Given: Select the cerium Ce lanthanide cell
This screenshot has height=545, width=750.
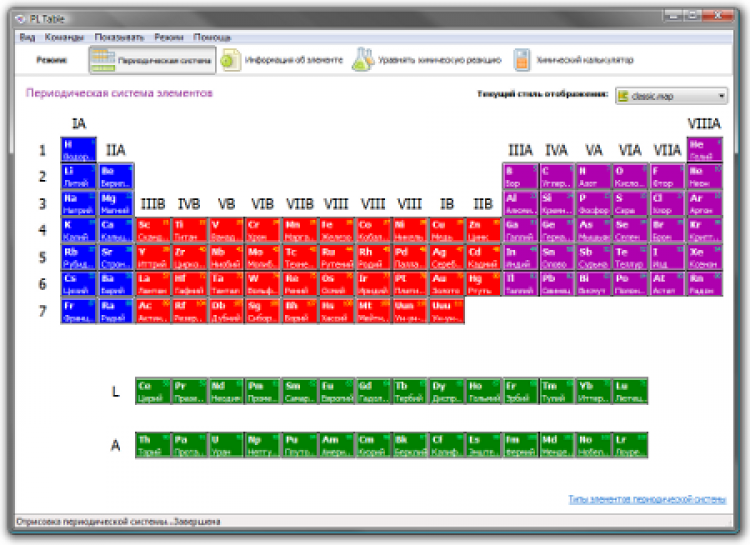Looking at the screenshot, I should 153,391.
